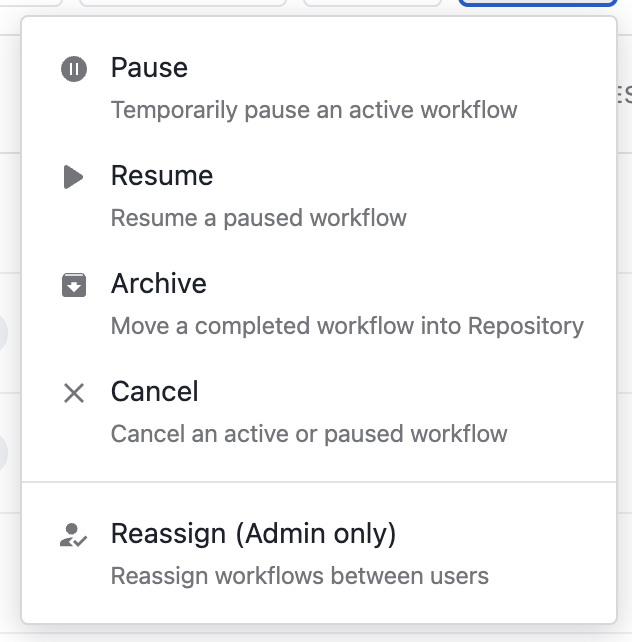Viewport: 632px width, 642px height.
Task: Click 'Resume a paused workflow' description
Action: click(x=259, y=218)
